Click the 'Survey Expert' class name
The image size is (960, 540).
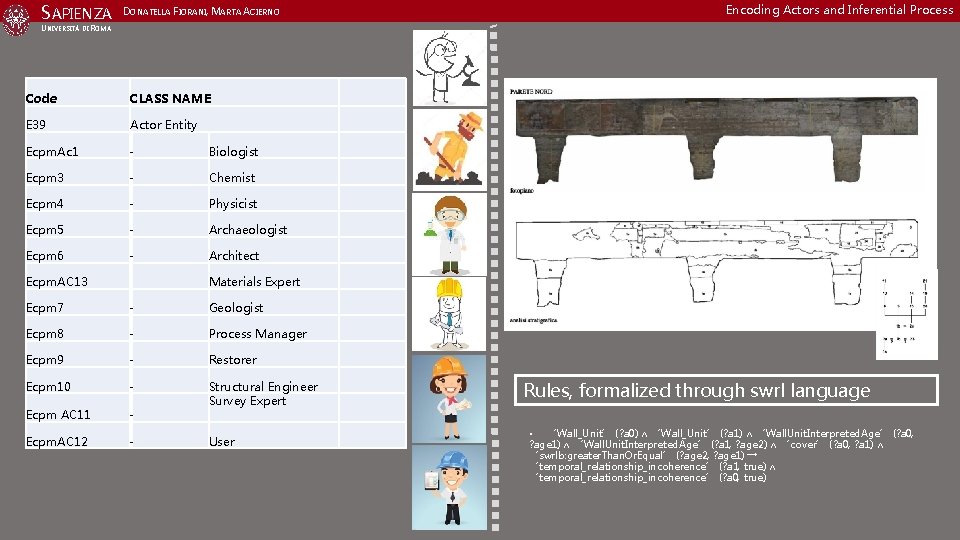point(247,401)
